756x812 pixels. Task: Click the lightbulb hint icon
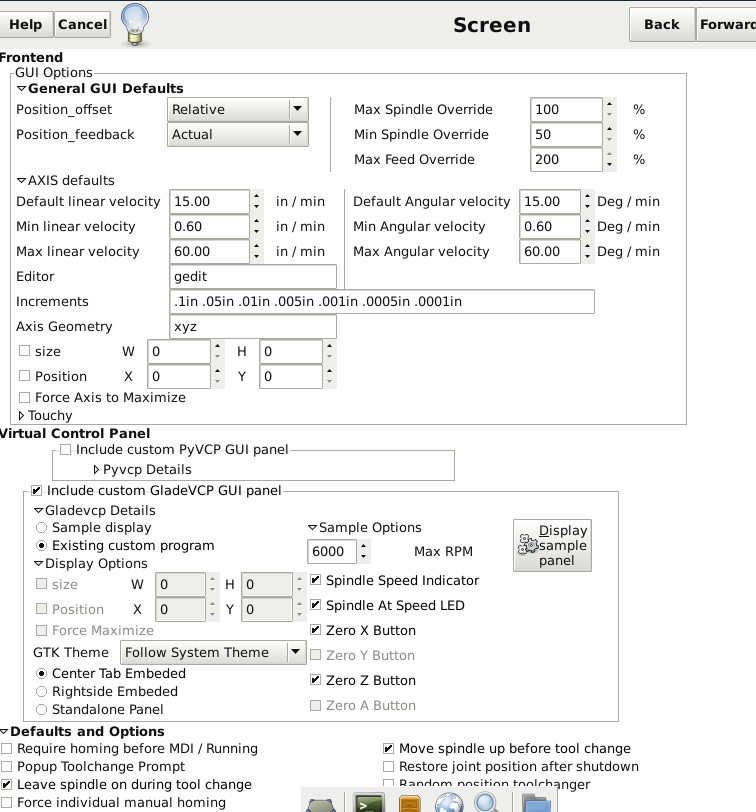[135, 24]
